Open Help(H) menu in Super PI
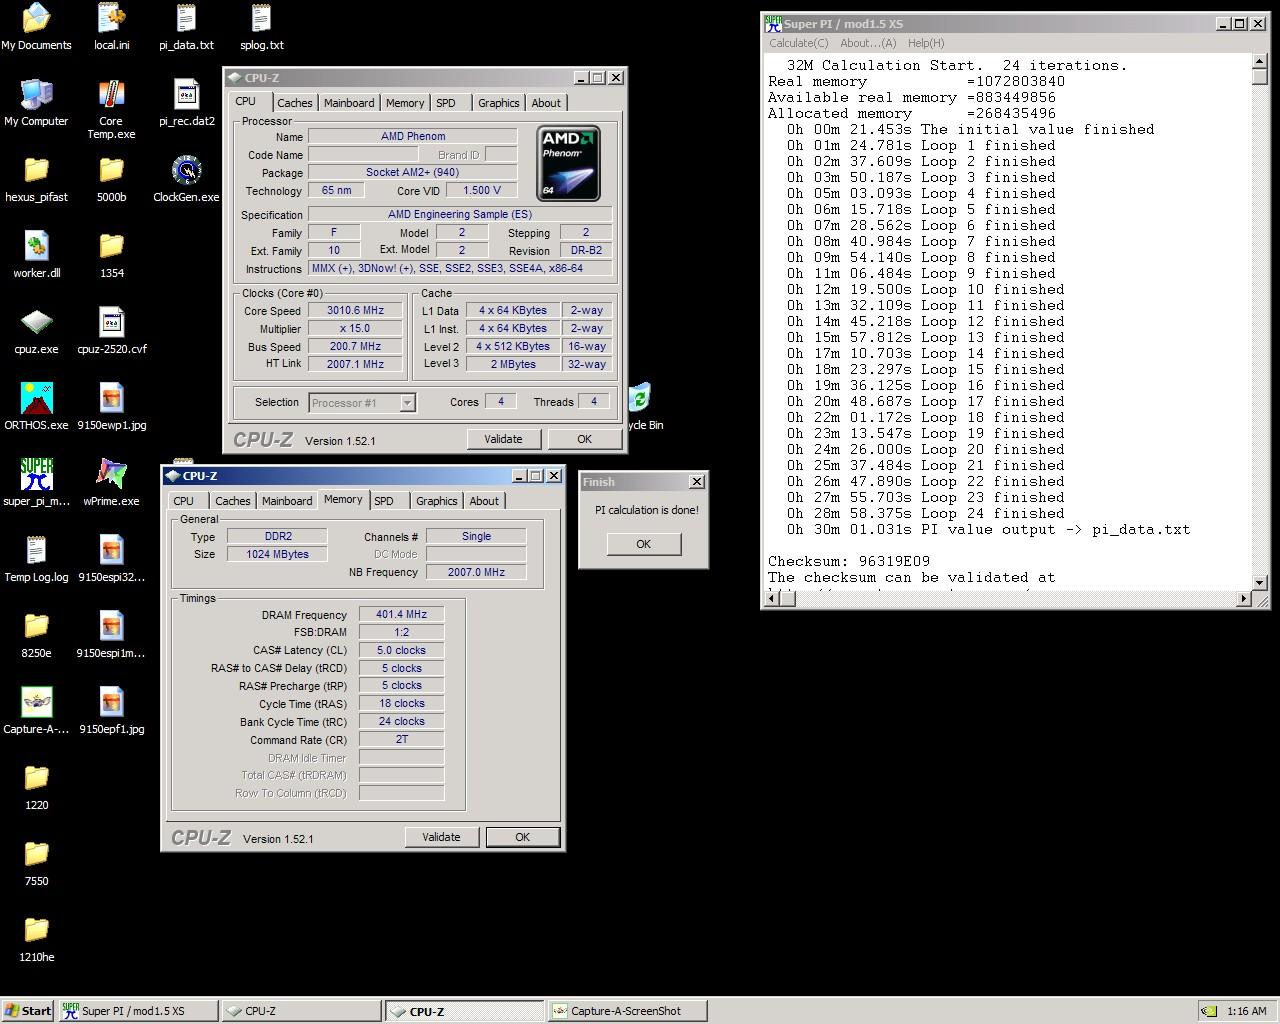 [926, 43]
